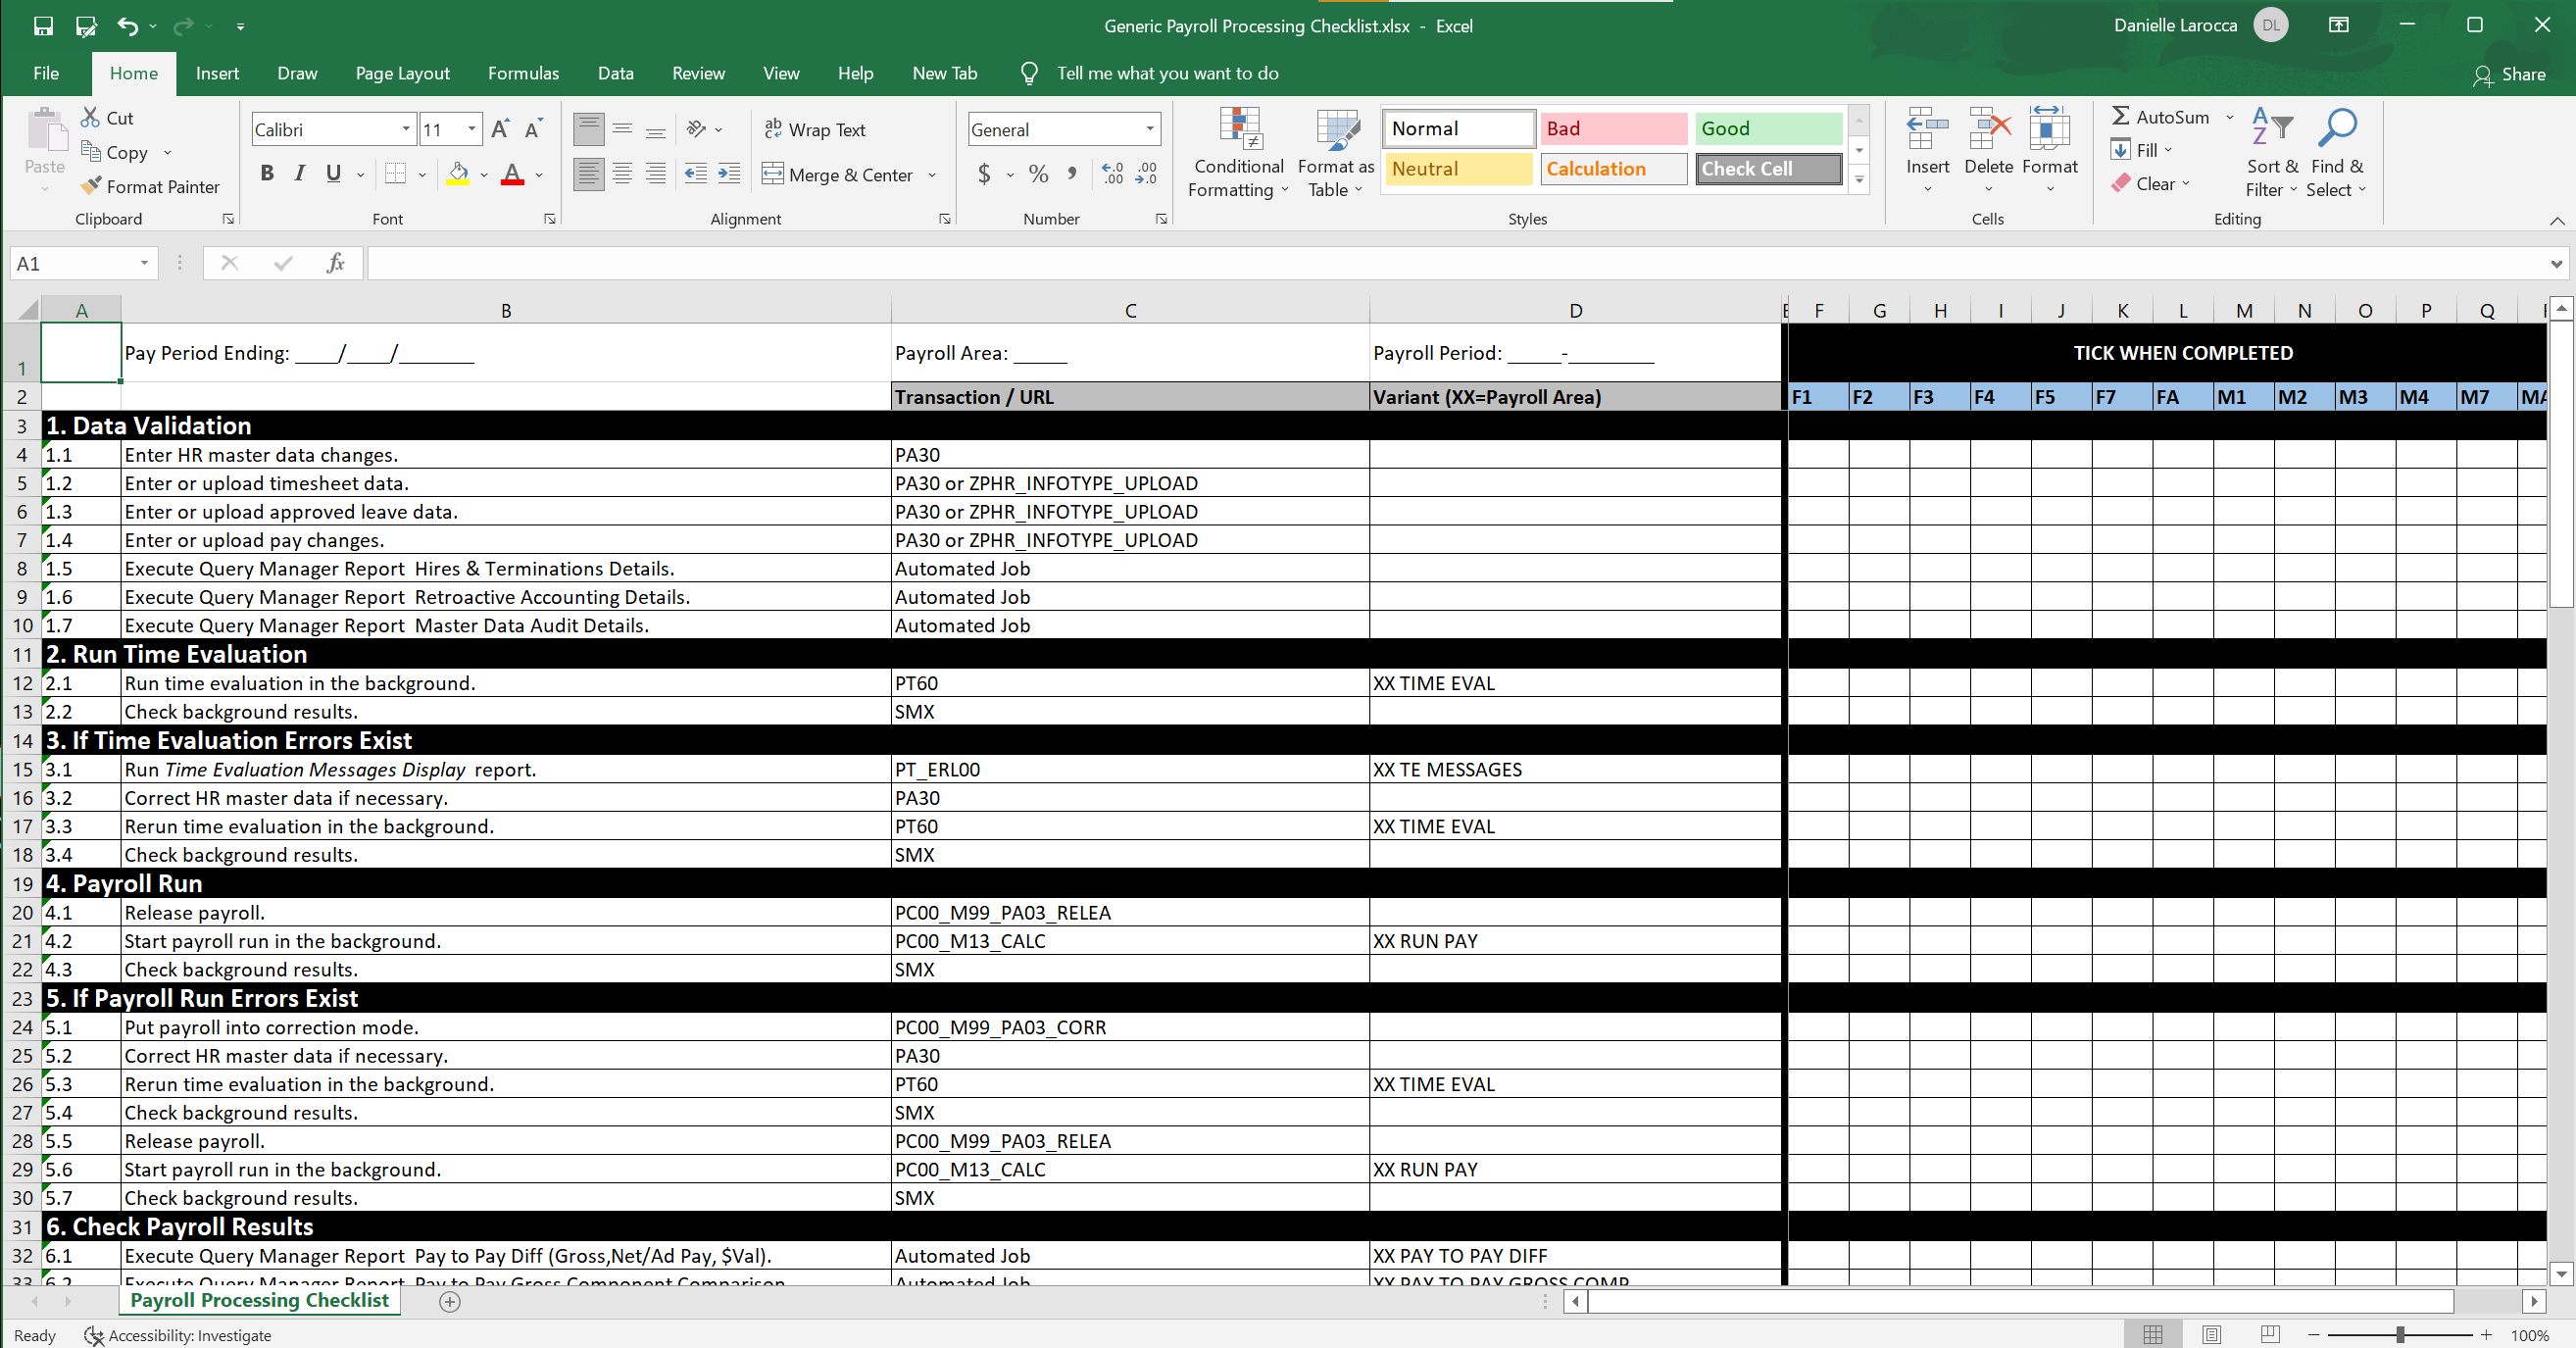Open Conditional Formatting
Screen dimensions: 2576x1348
tap(1238, 152)
